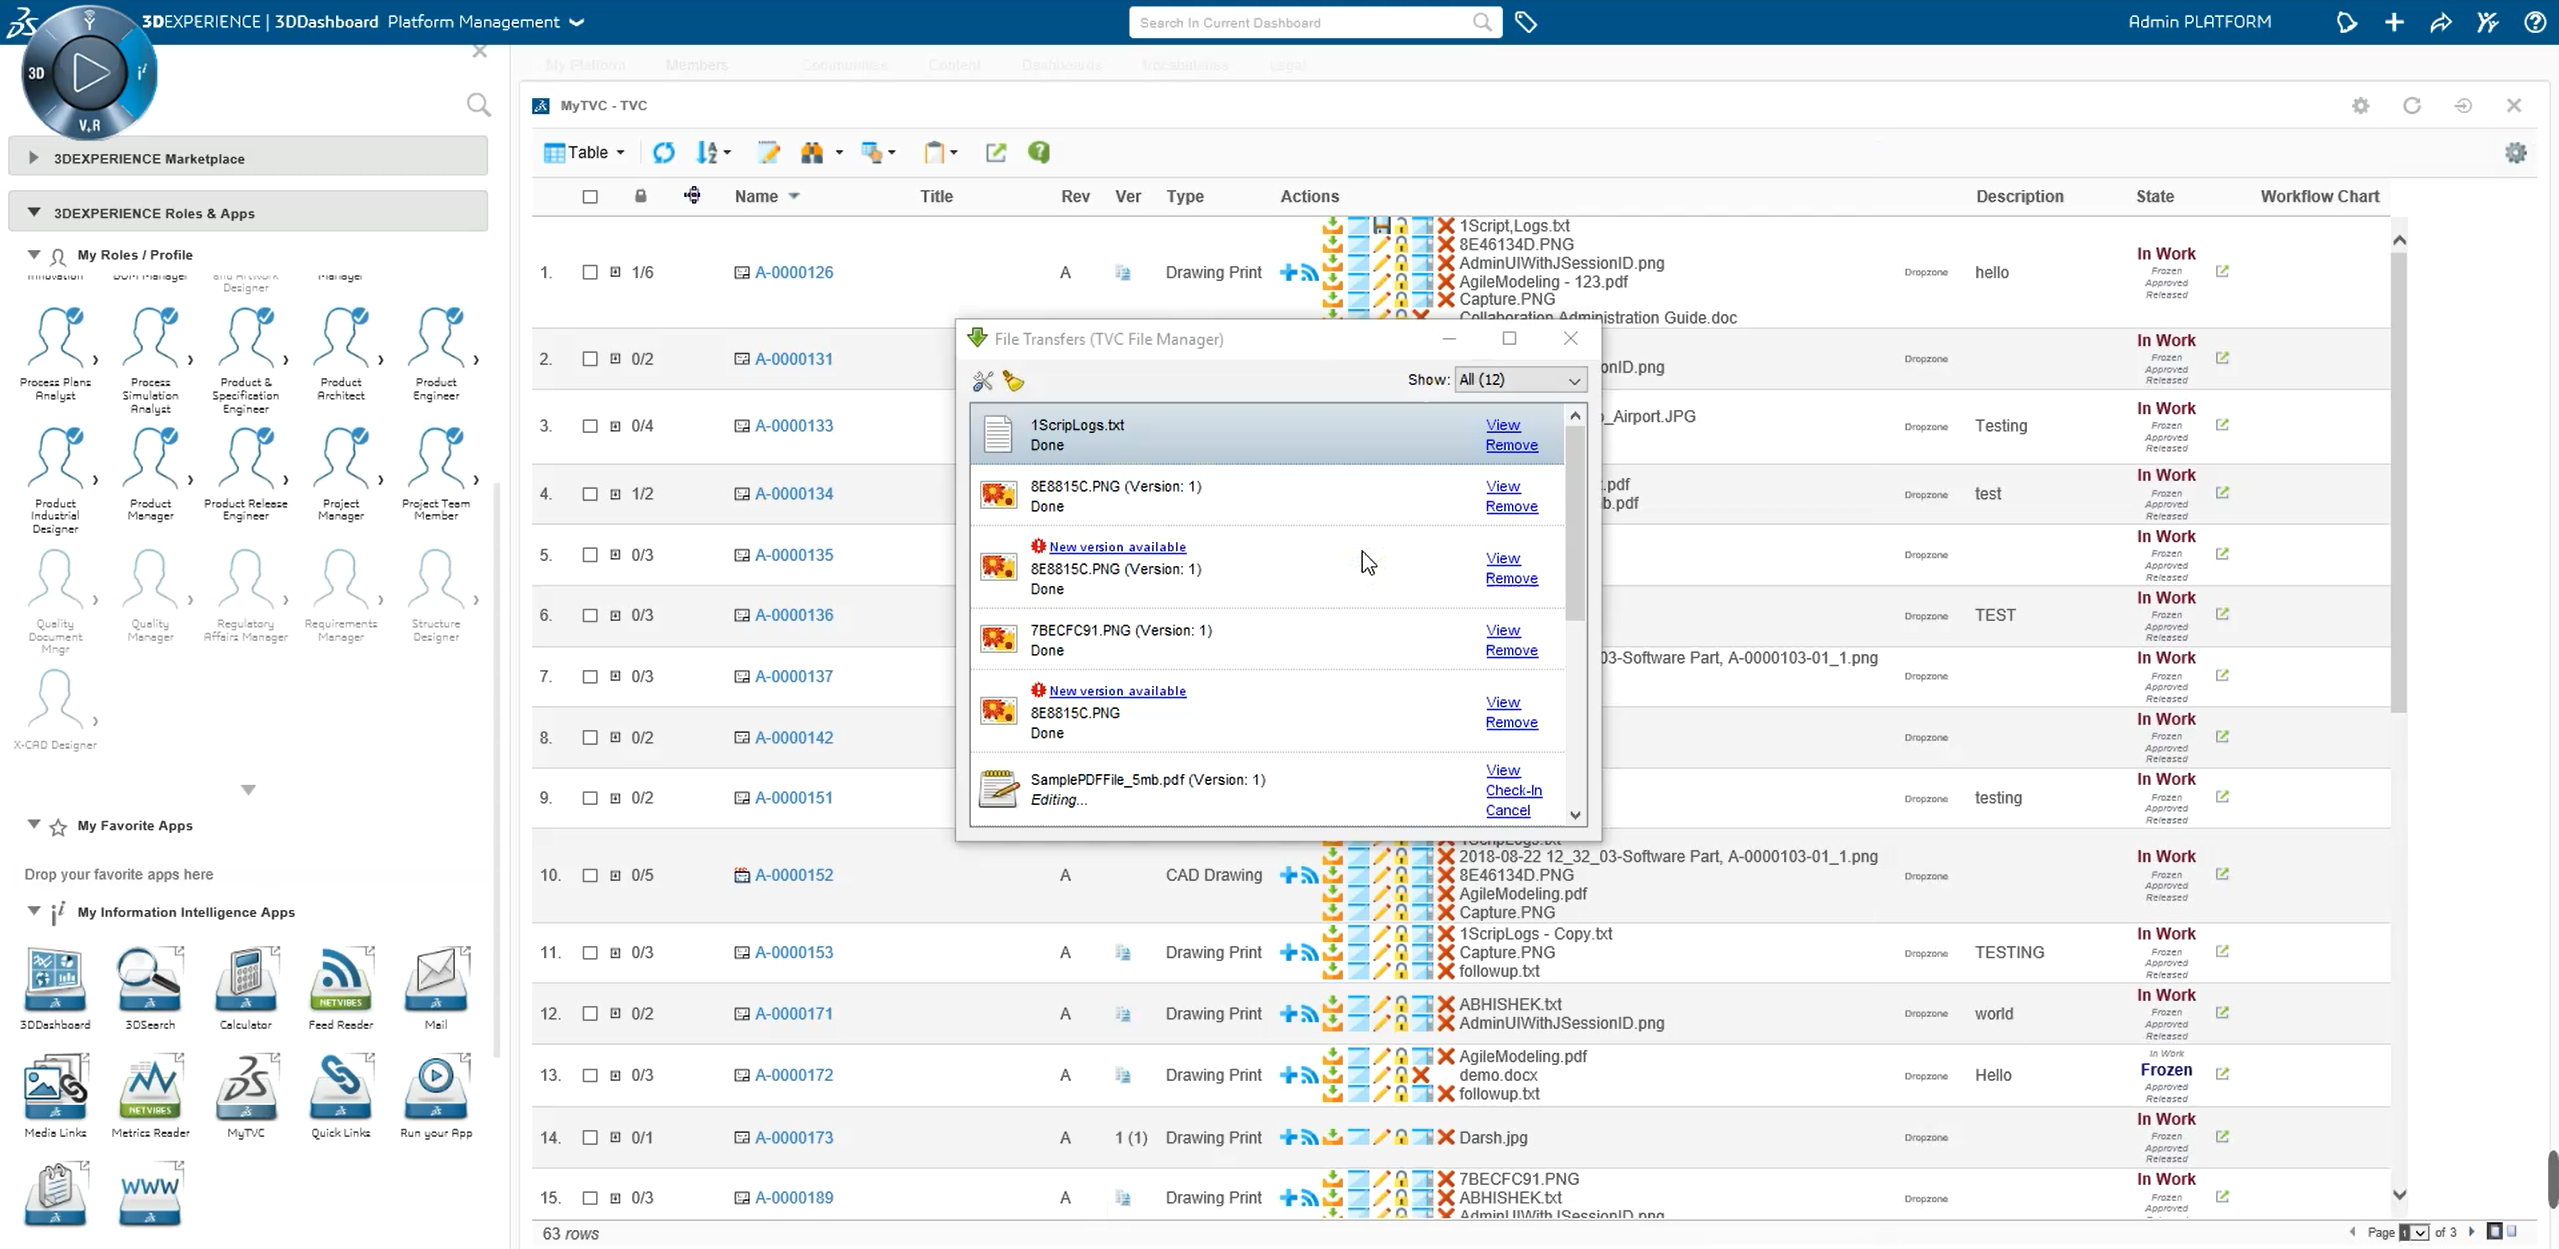Open the MyTVC app icon
The width and height of the screenshot is (2559, 1249).
coord(245,1088)
